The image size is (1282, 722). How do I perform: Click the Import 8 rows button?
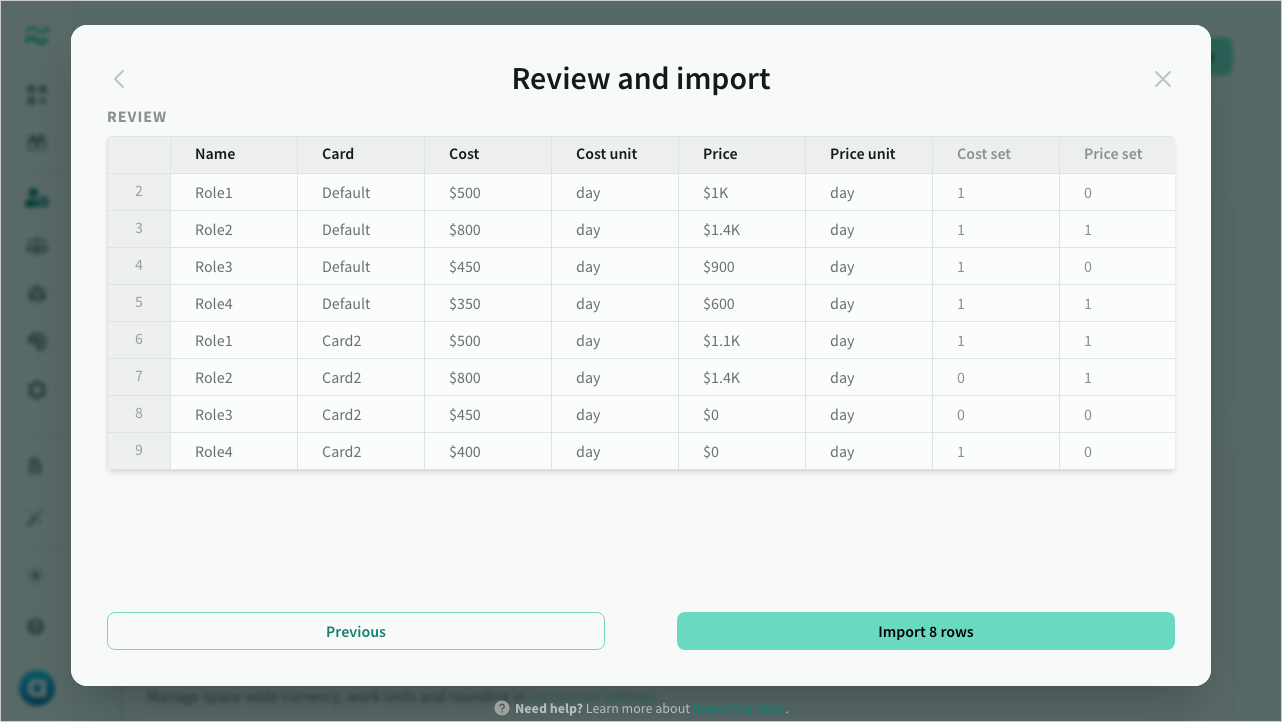(x=925, y=631)
